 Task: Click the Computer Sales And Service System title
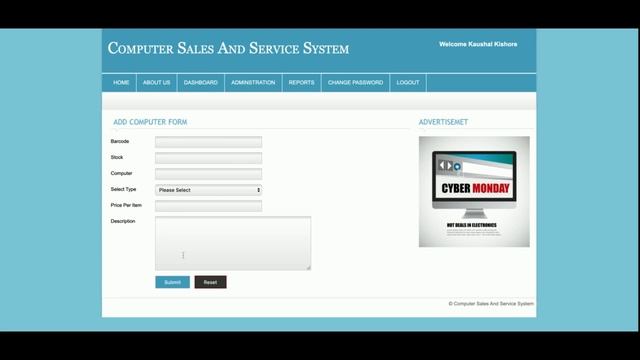228,48
